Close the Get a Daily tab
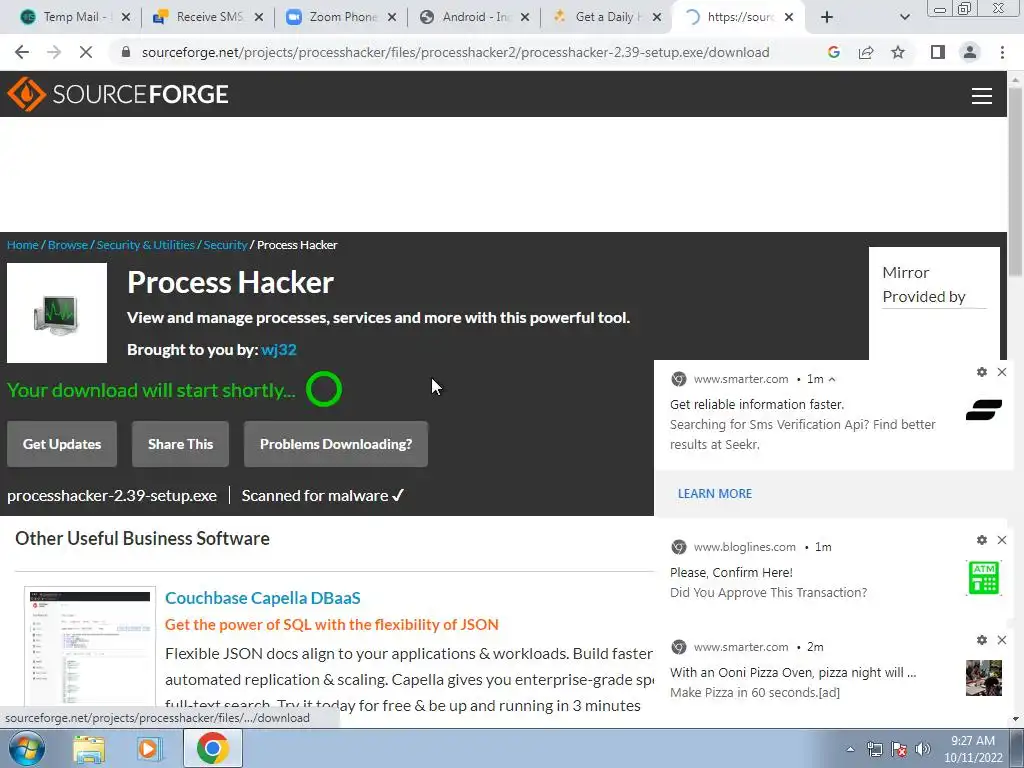 click(x=658, y=17)
